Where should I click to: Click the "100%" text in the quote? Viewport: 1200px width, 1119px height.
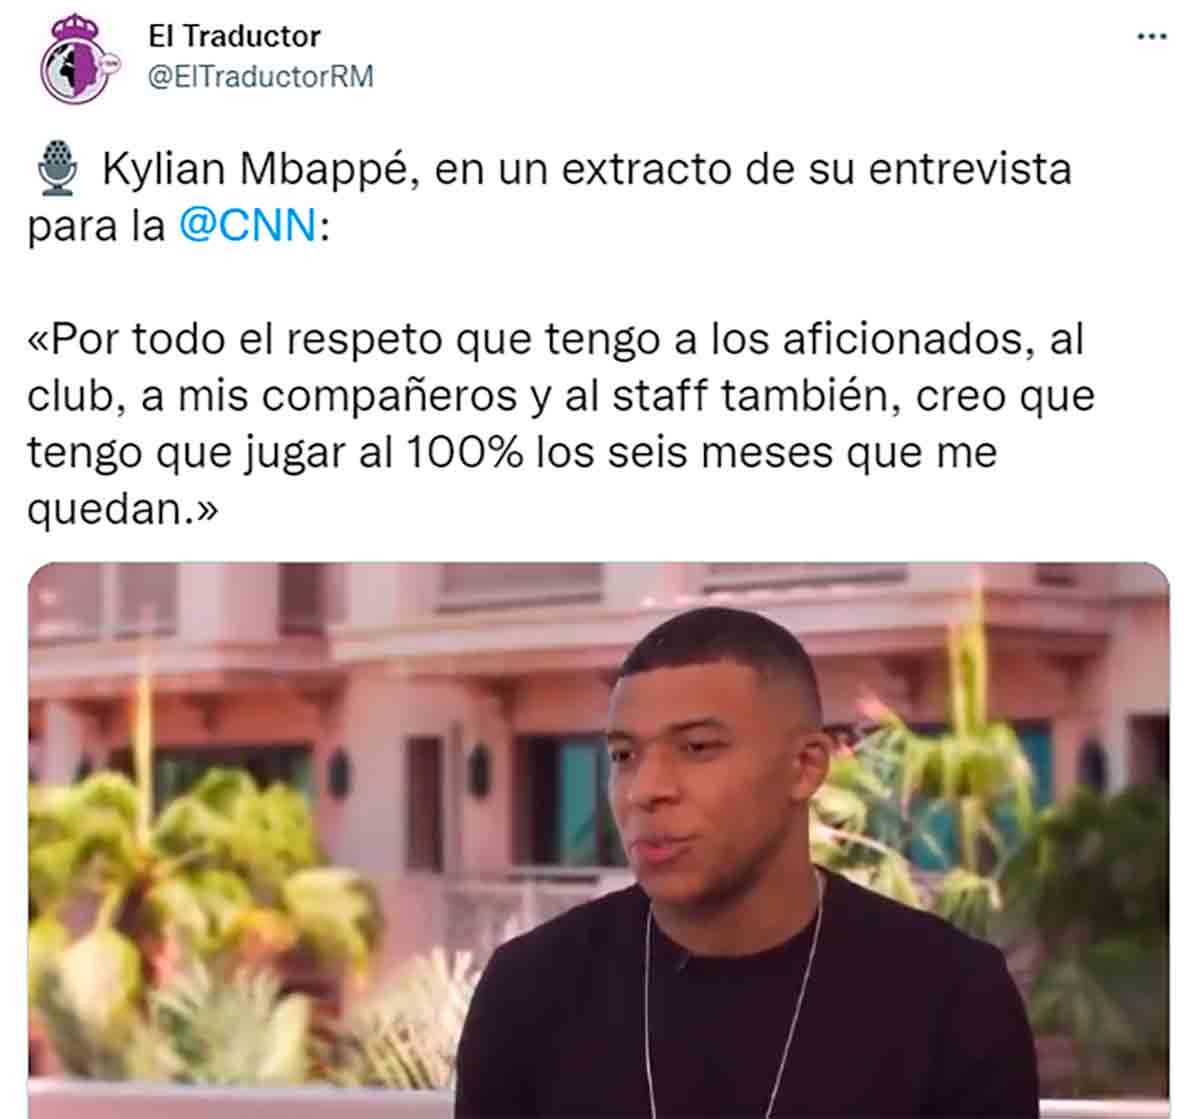[x=465, y=454]
